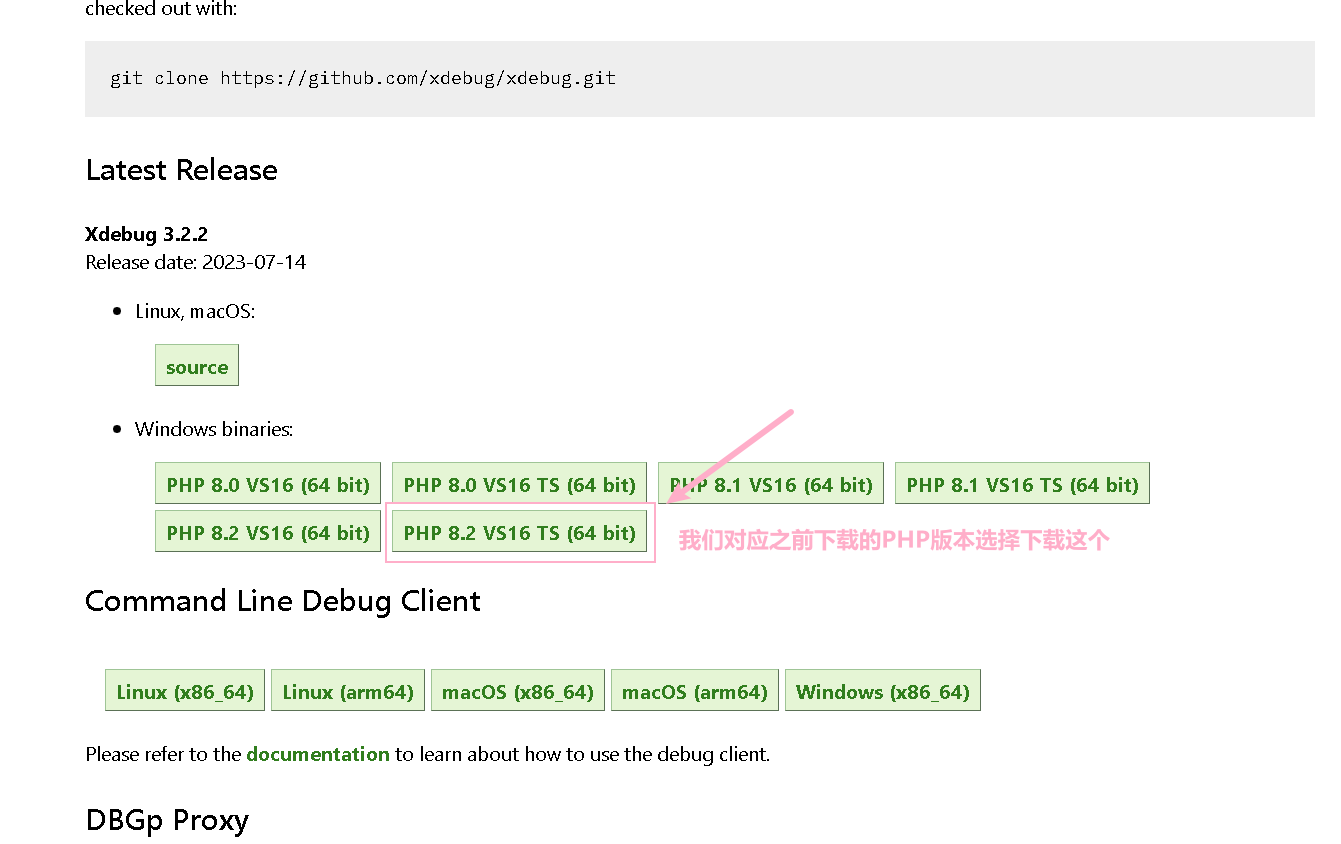Download the Windows (x86_64) debug client
1341x844 pixels.
pos(882,690)
